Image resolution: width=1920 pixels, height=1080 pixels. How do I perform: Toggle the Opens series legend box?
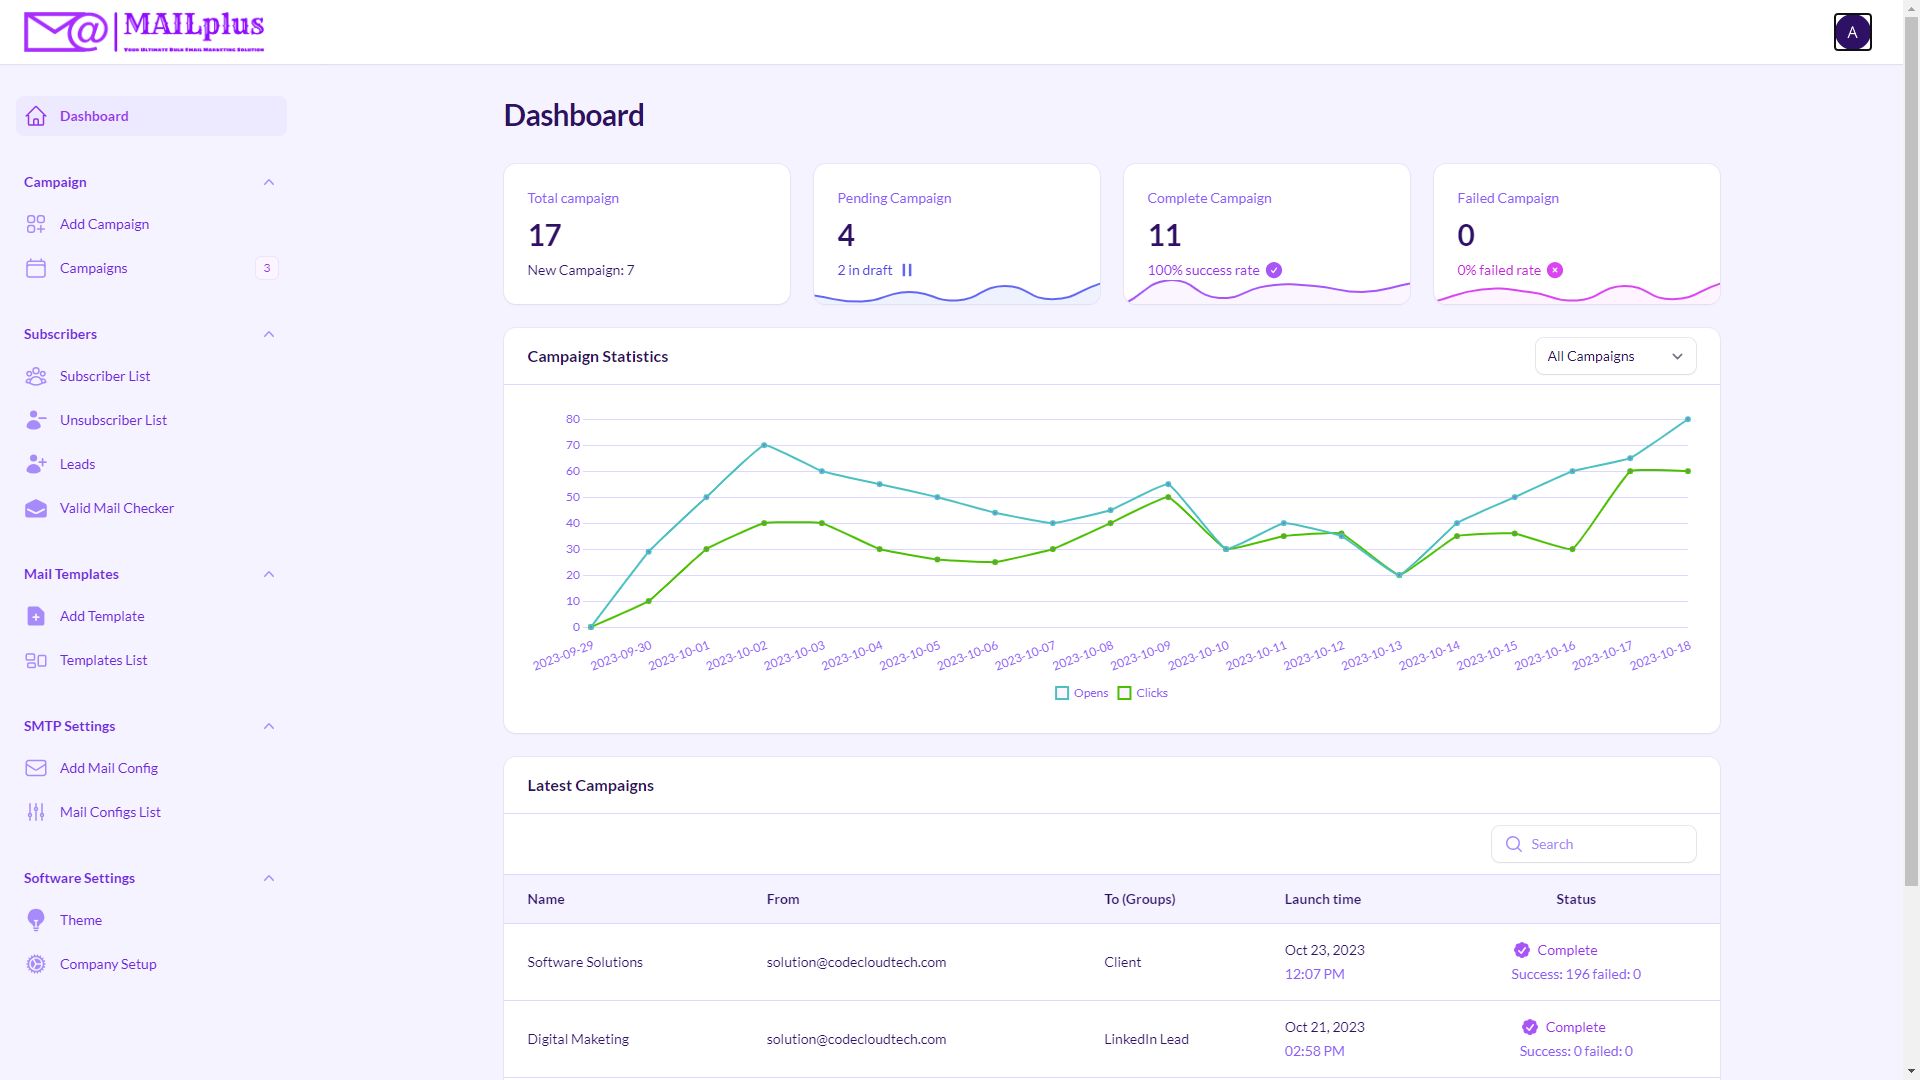click(x=1062, y=693)
